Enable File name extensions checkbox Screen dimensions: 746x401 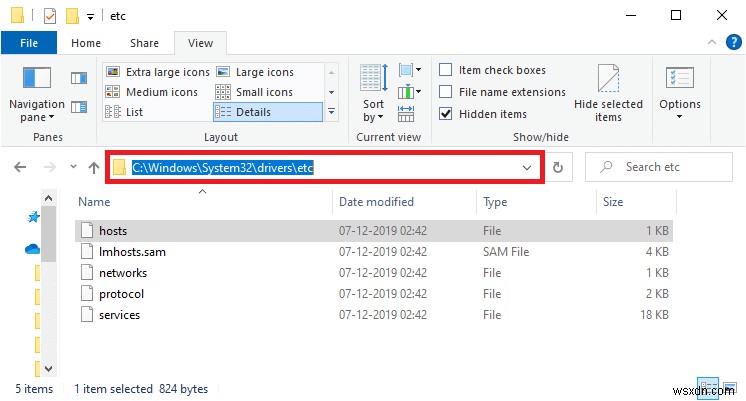pos(446,92)
